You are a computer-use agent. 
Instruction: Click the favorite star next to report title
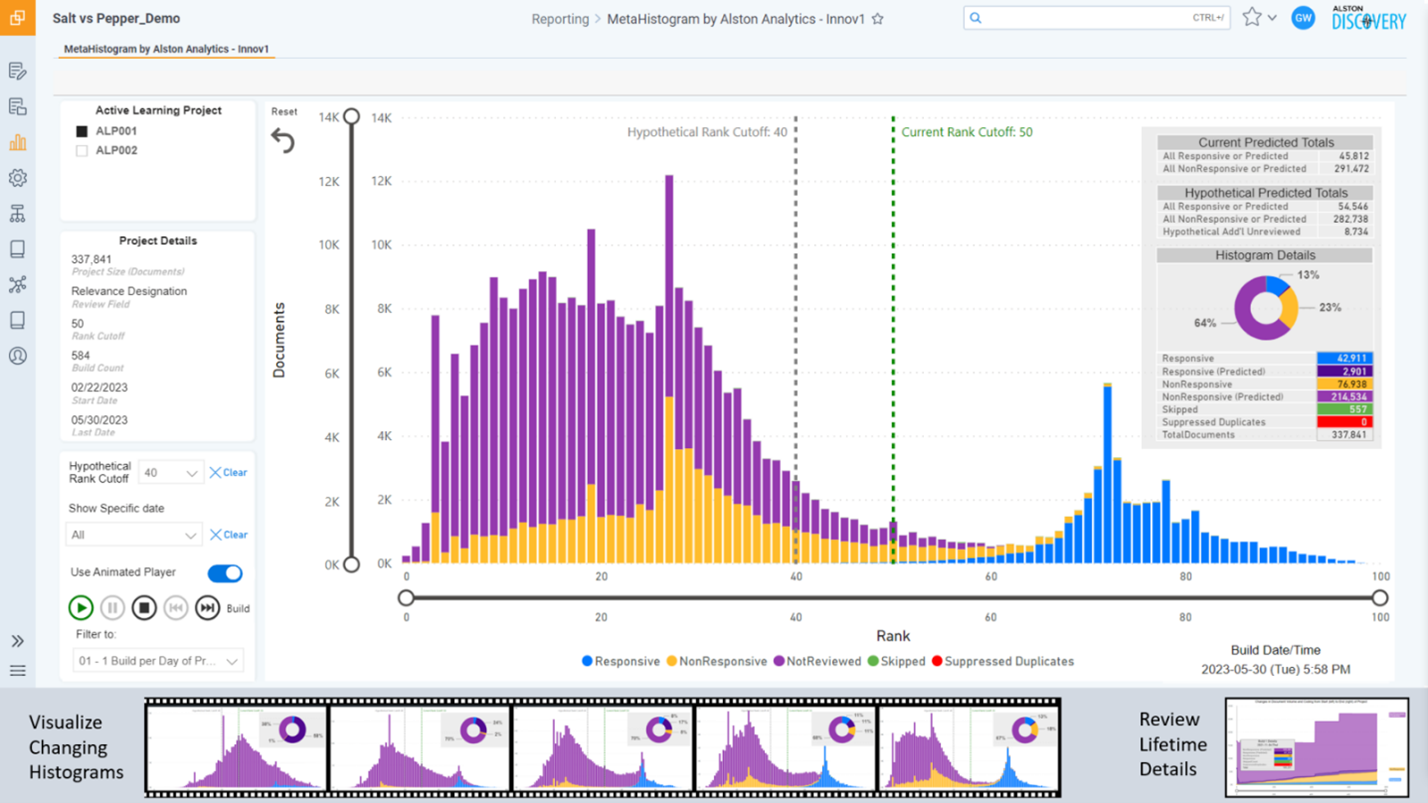click(877, 19)
